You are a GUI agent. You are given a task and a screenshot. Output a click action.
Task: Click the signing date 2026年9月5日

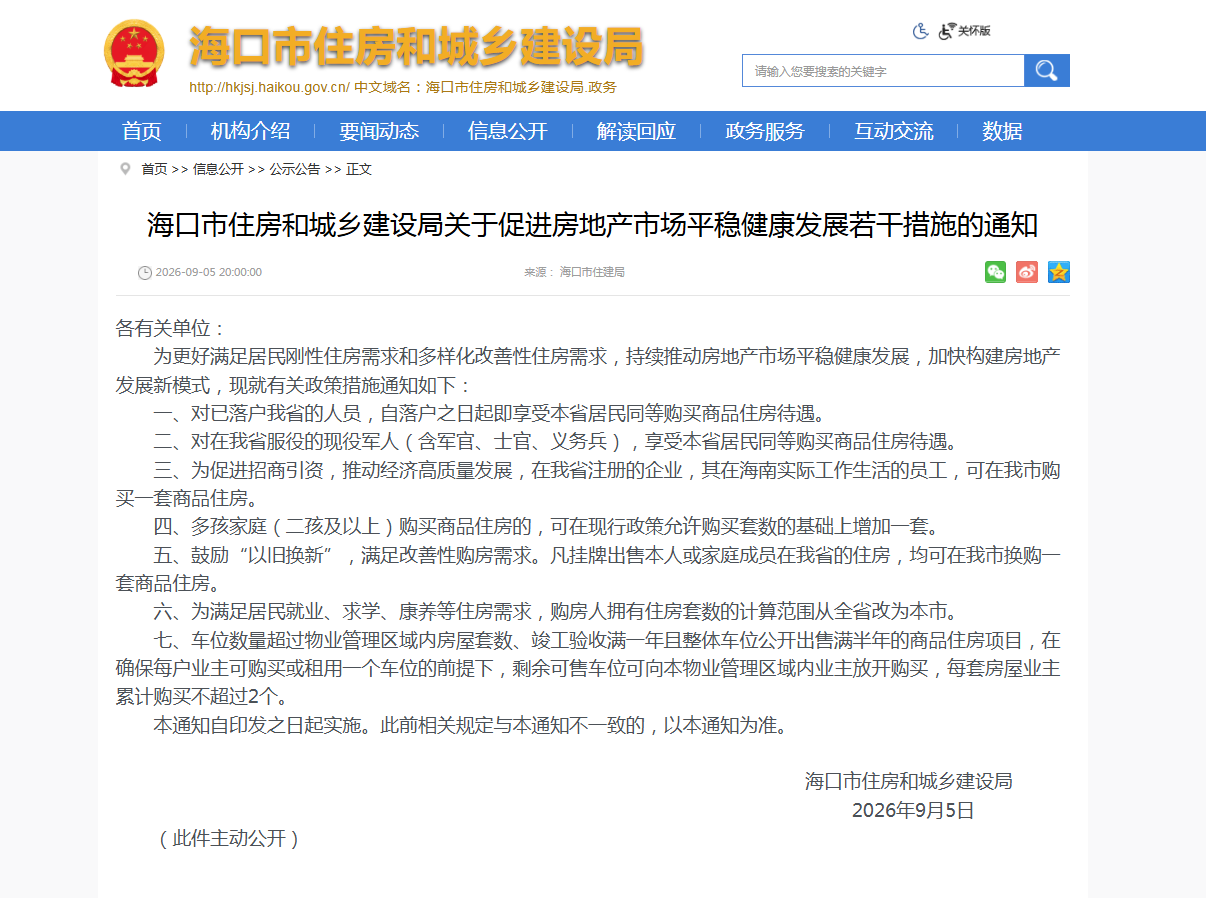point(913,810)
